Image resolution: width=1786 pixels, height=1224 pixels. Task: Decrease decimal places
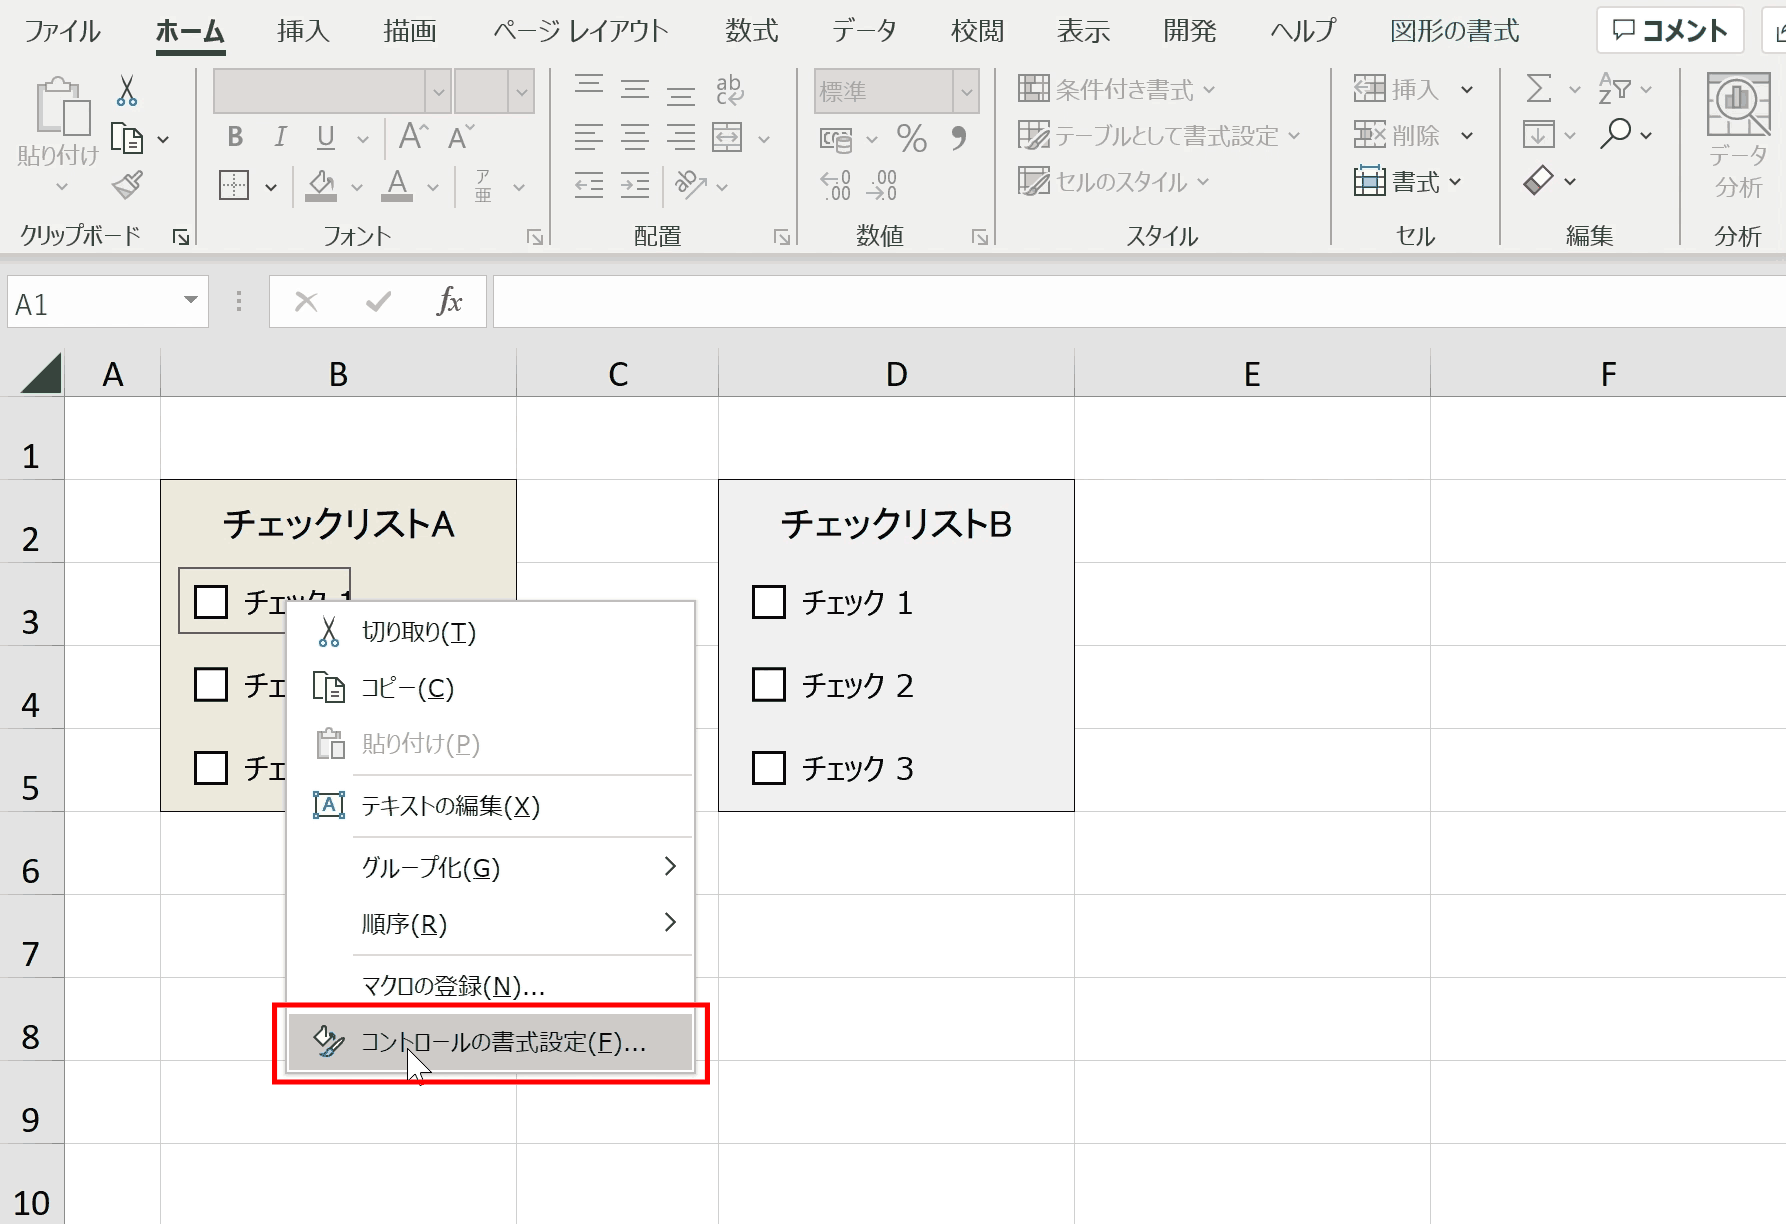click(x=882, y=185)
